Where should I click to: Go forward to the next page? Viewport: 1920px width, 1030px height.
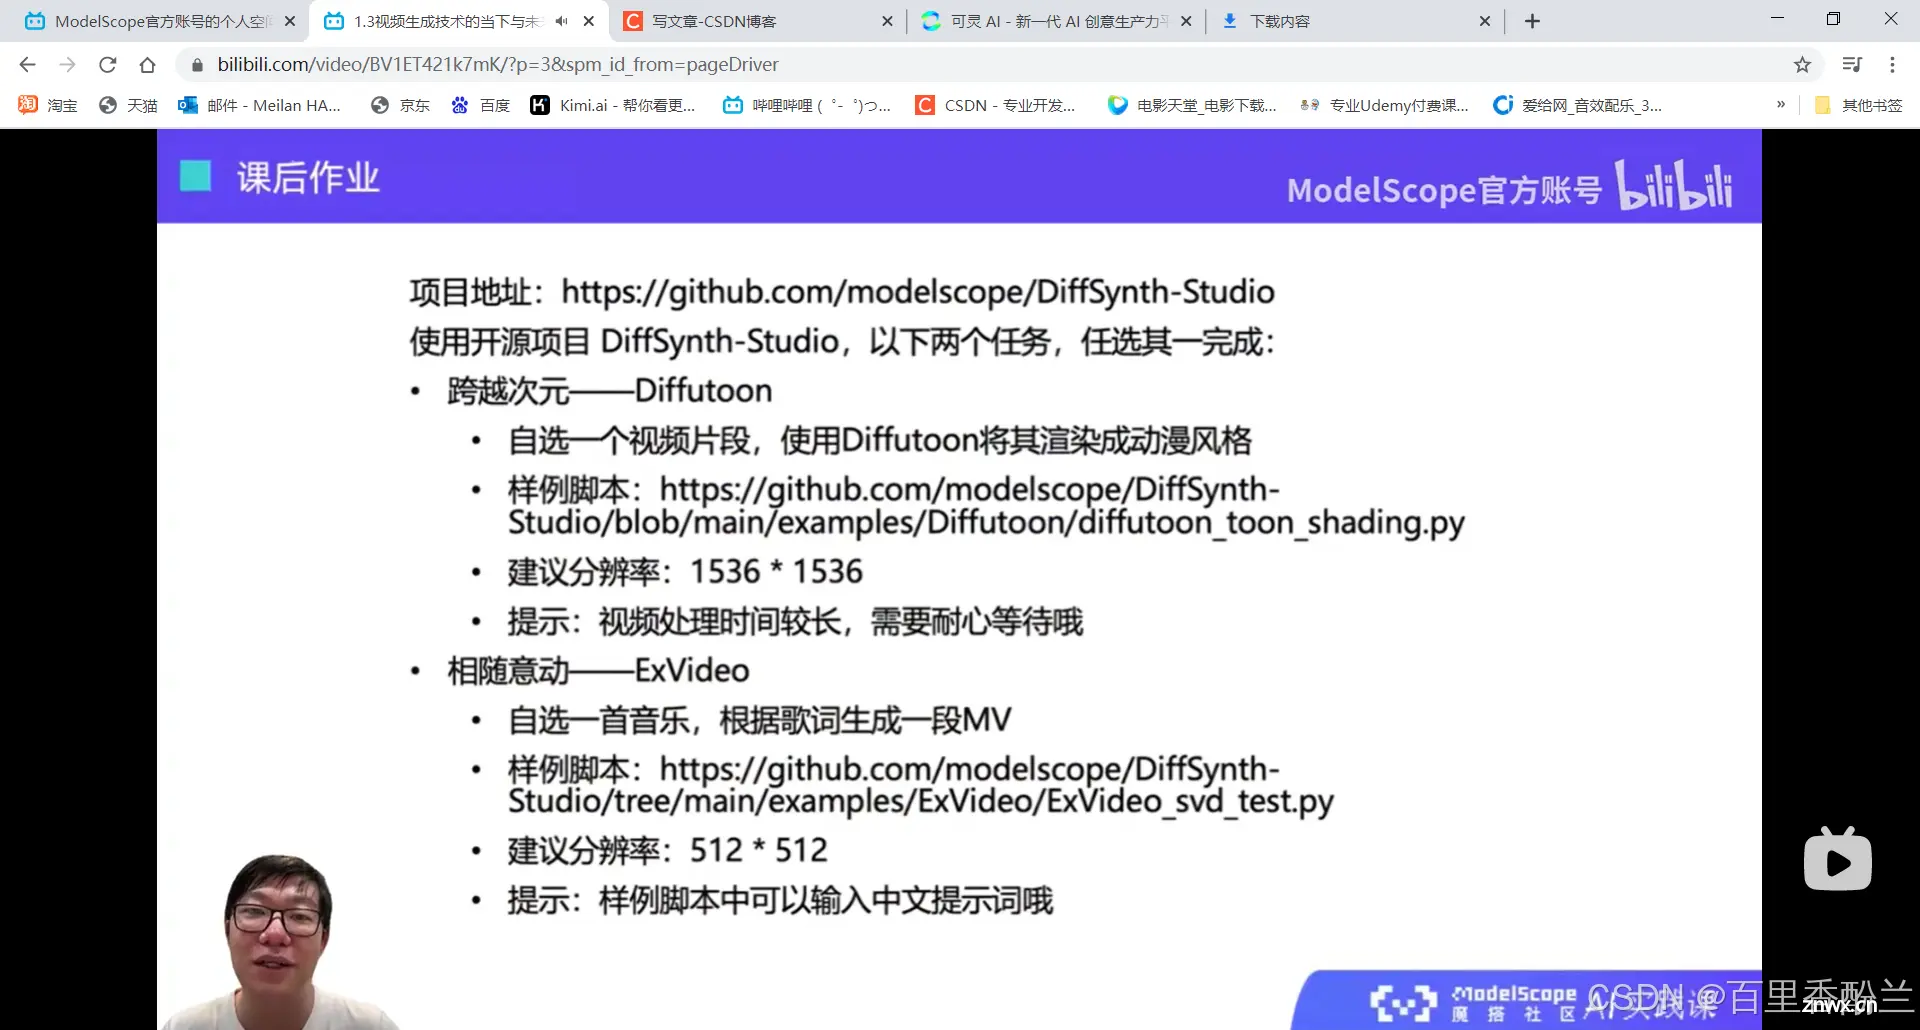[67, 65]
